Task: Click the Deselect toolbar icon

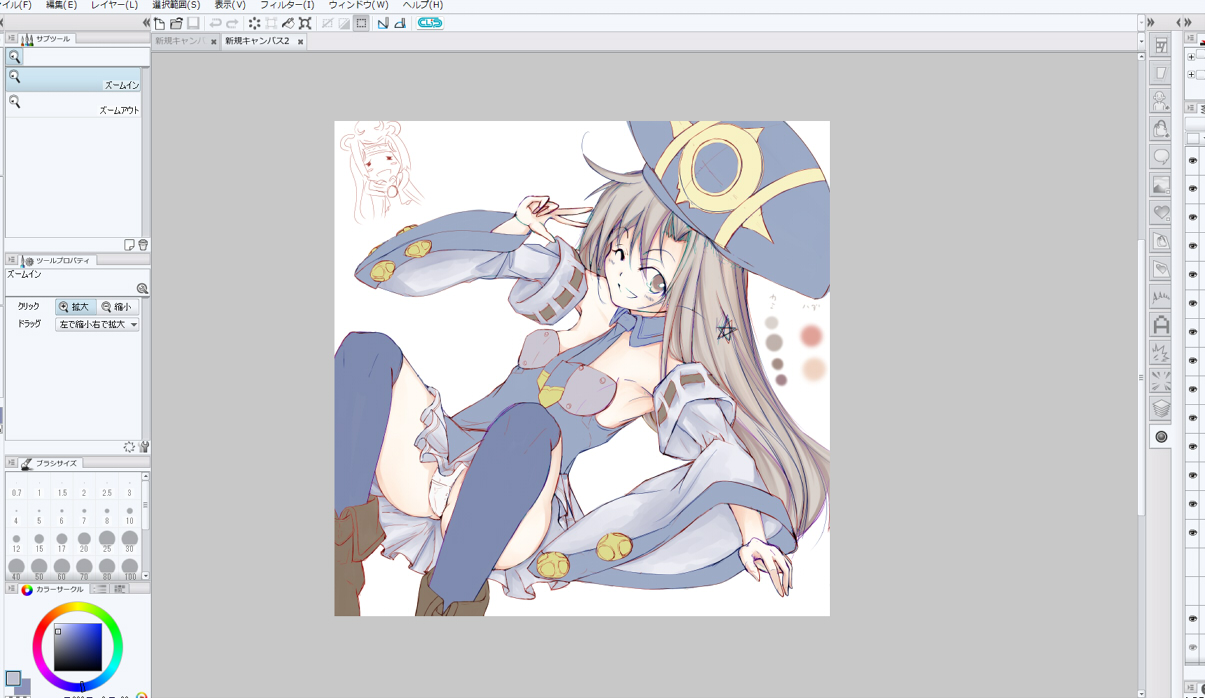Action: click(x=327, y=23)
